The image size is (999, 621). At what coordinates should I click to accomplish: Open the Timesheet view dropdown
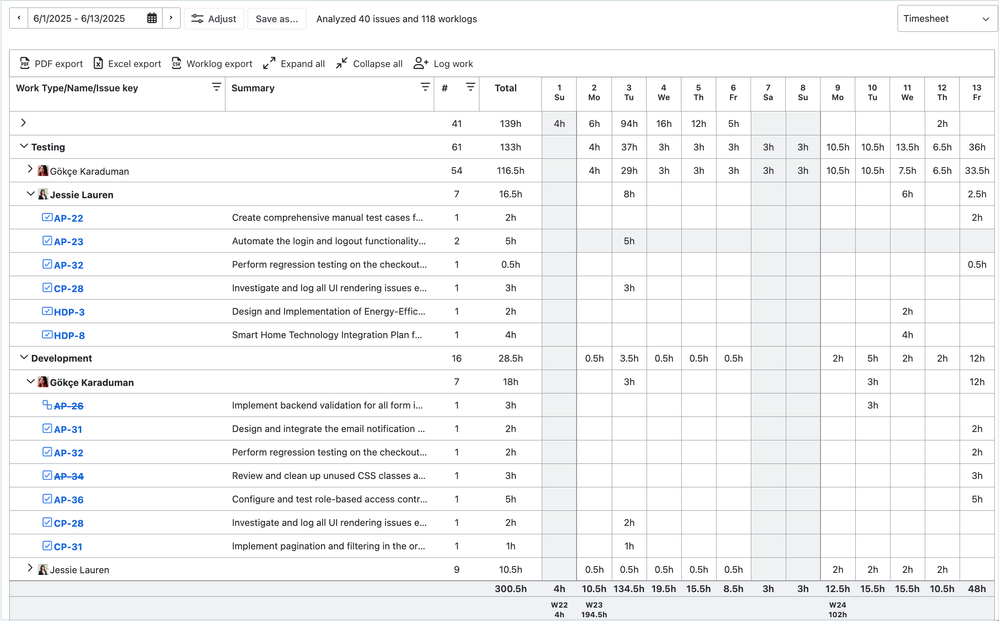point(944,18)
